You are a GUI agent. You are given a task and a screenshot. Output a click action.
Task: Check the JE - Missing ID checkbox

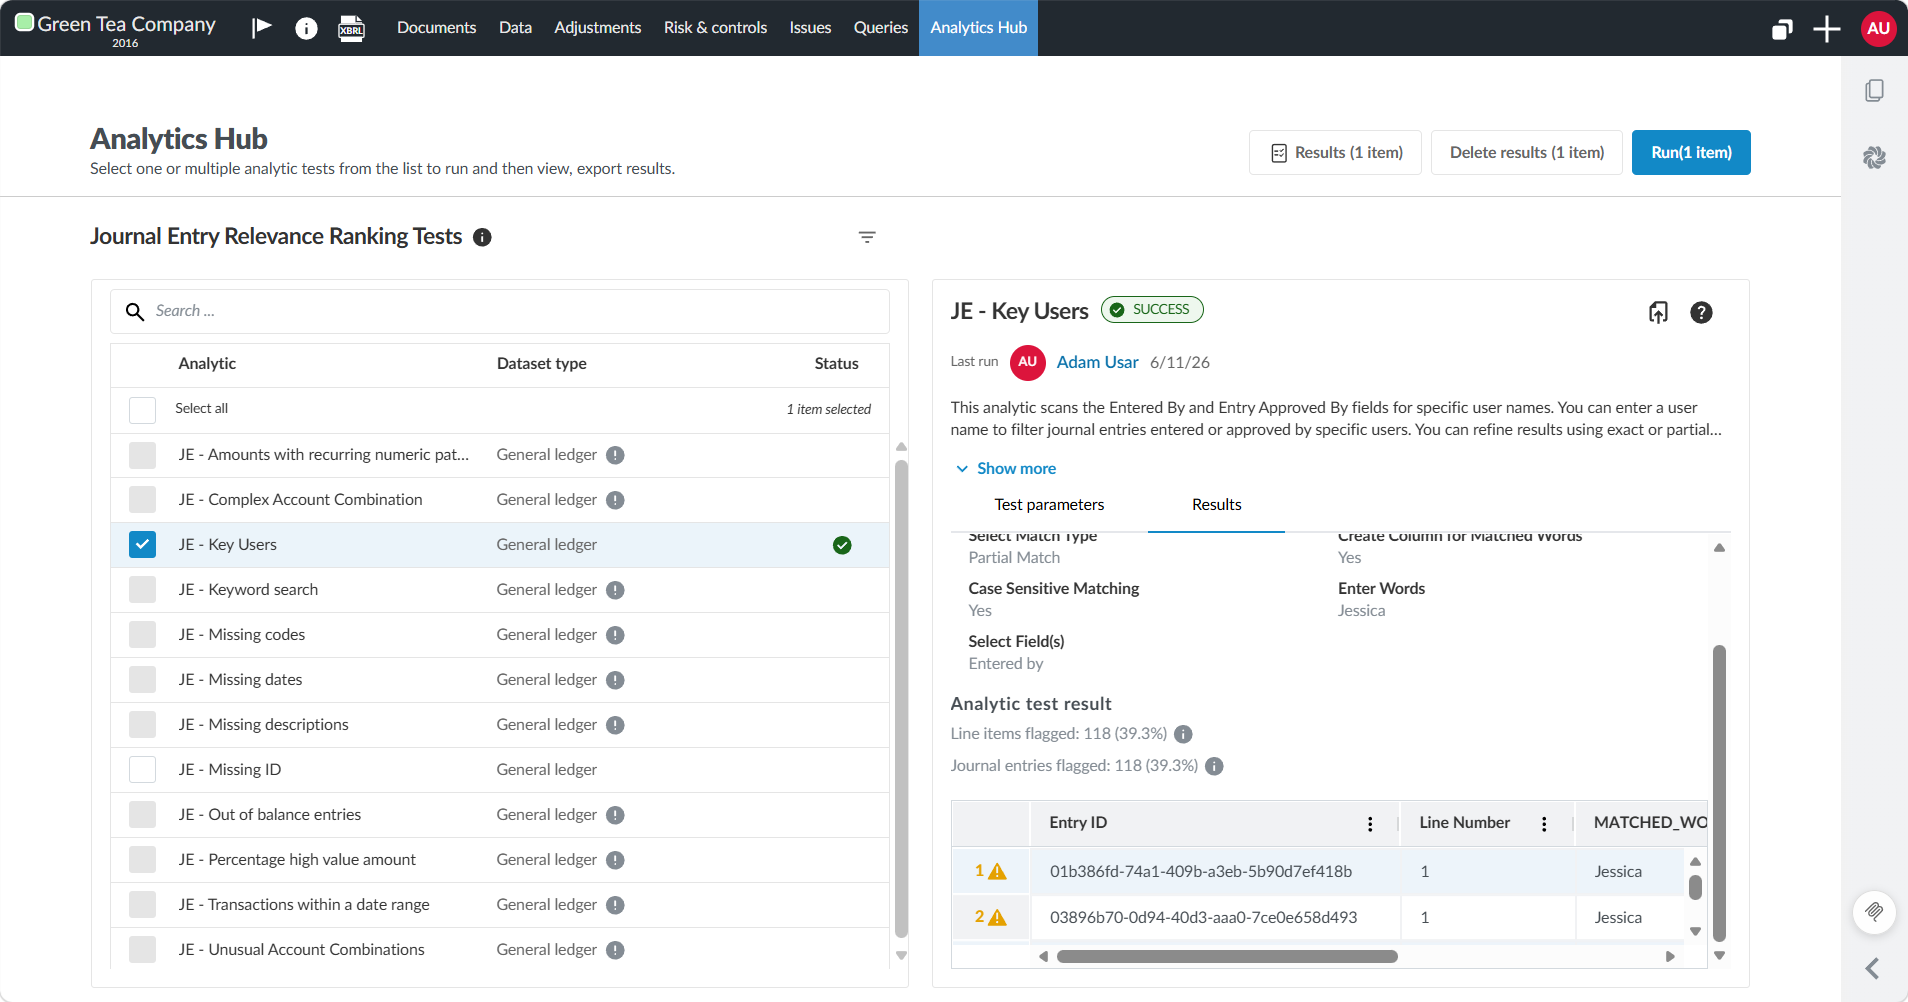[142, 770]
